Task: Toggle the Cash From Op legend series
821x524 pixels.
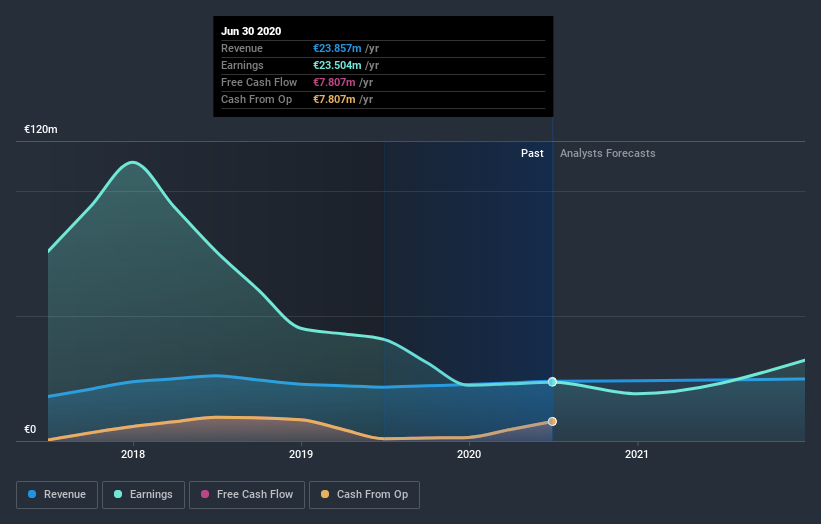Action: tap(364, 495)
